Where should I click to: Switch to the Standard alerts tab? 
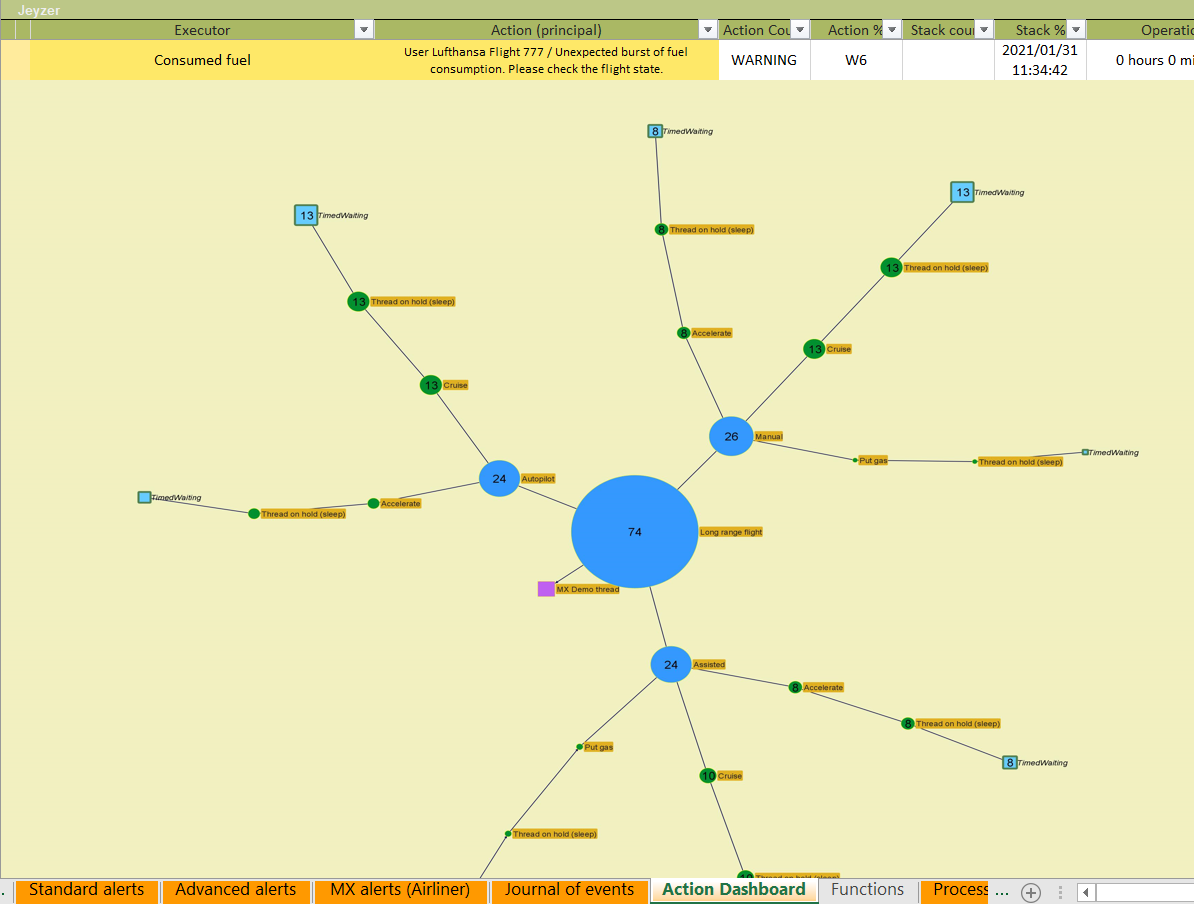[x=86, y=890]
